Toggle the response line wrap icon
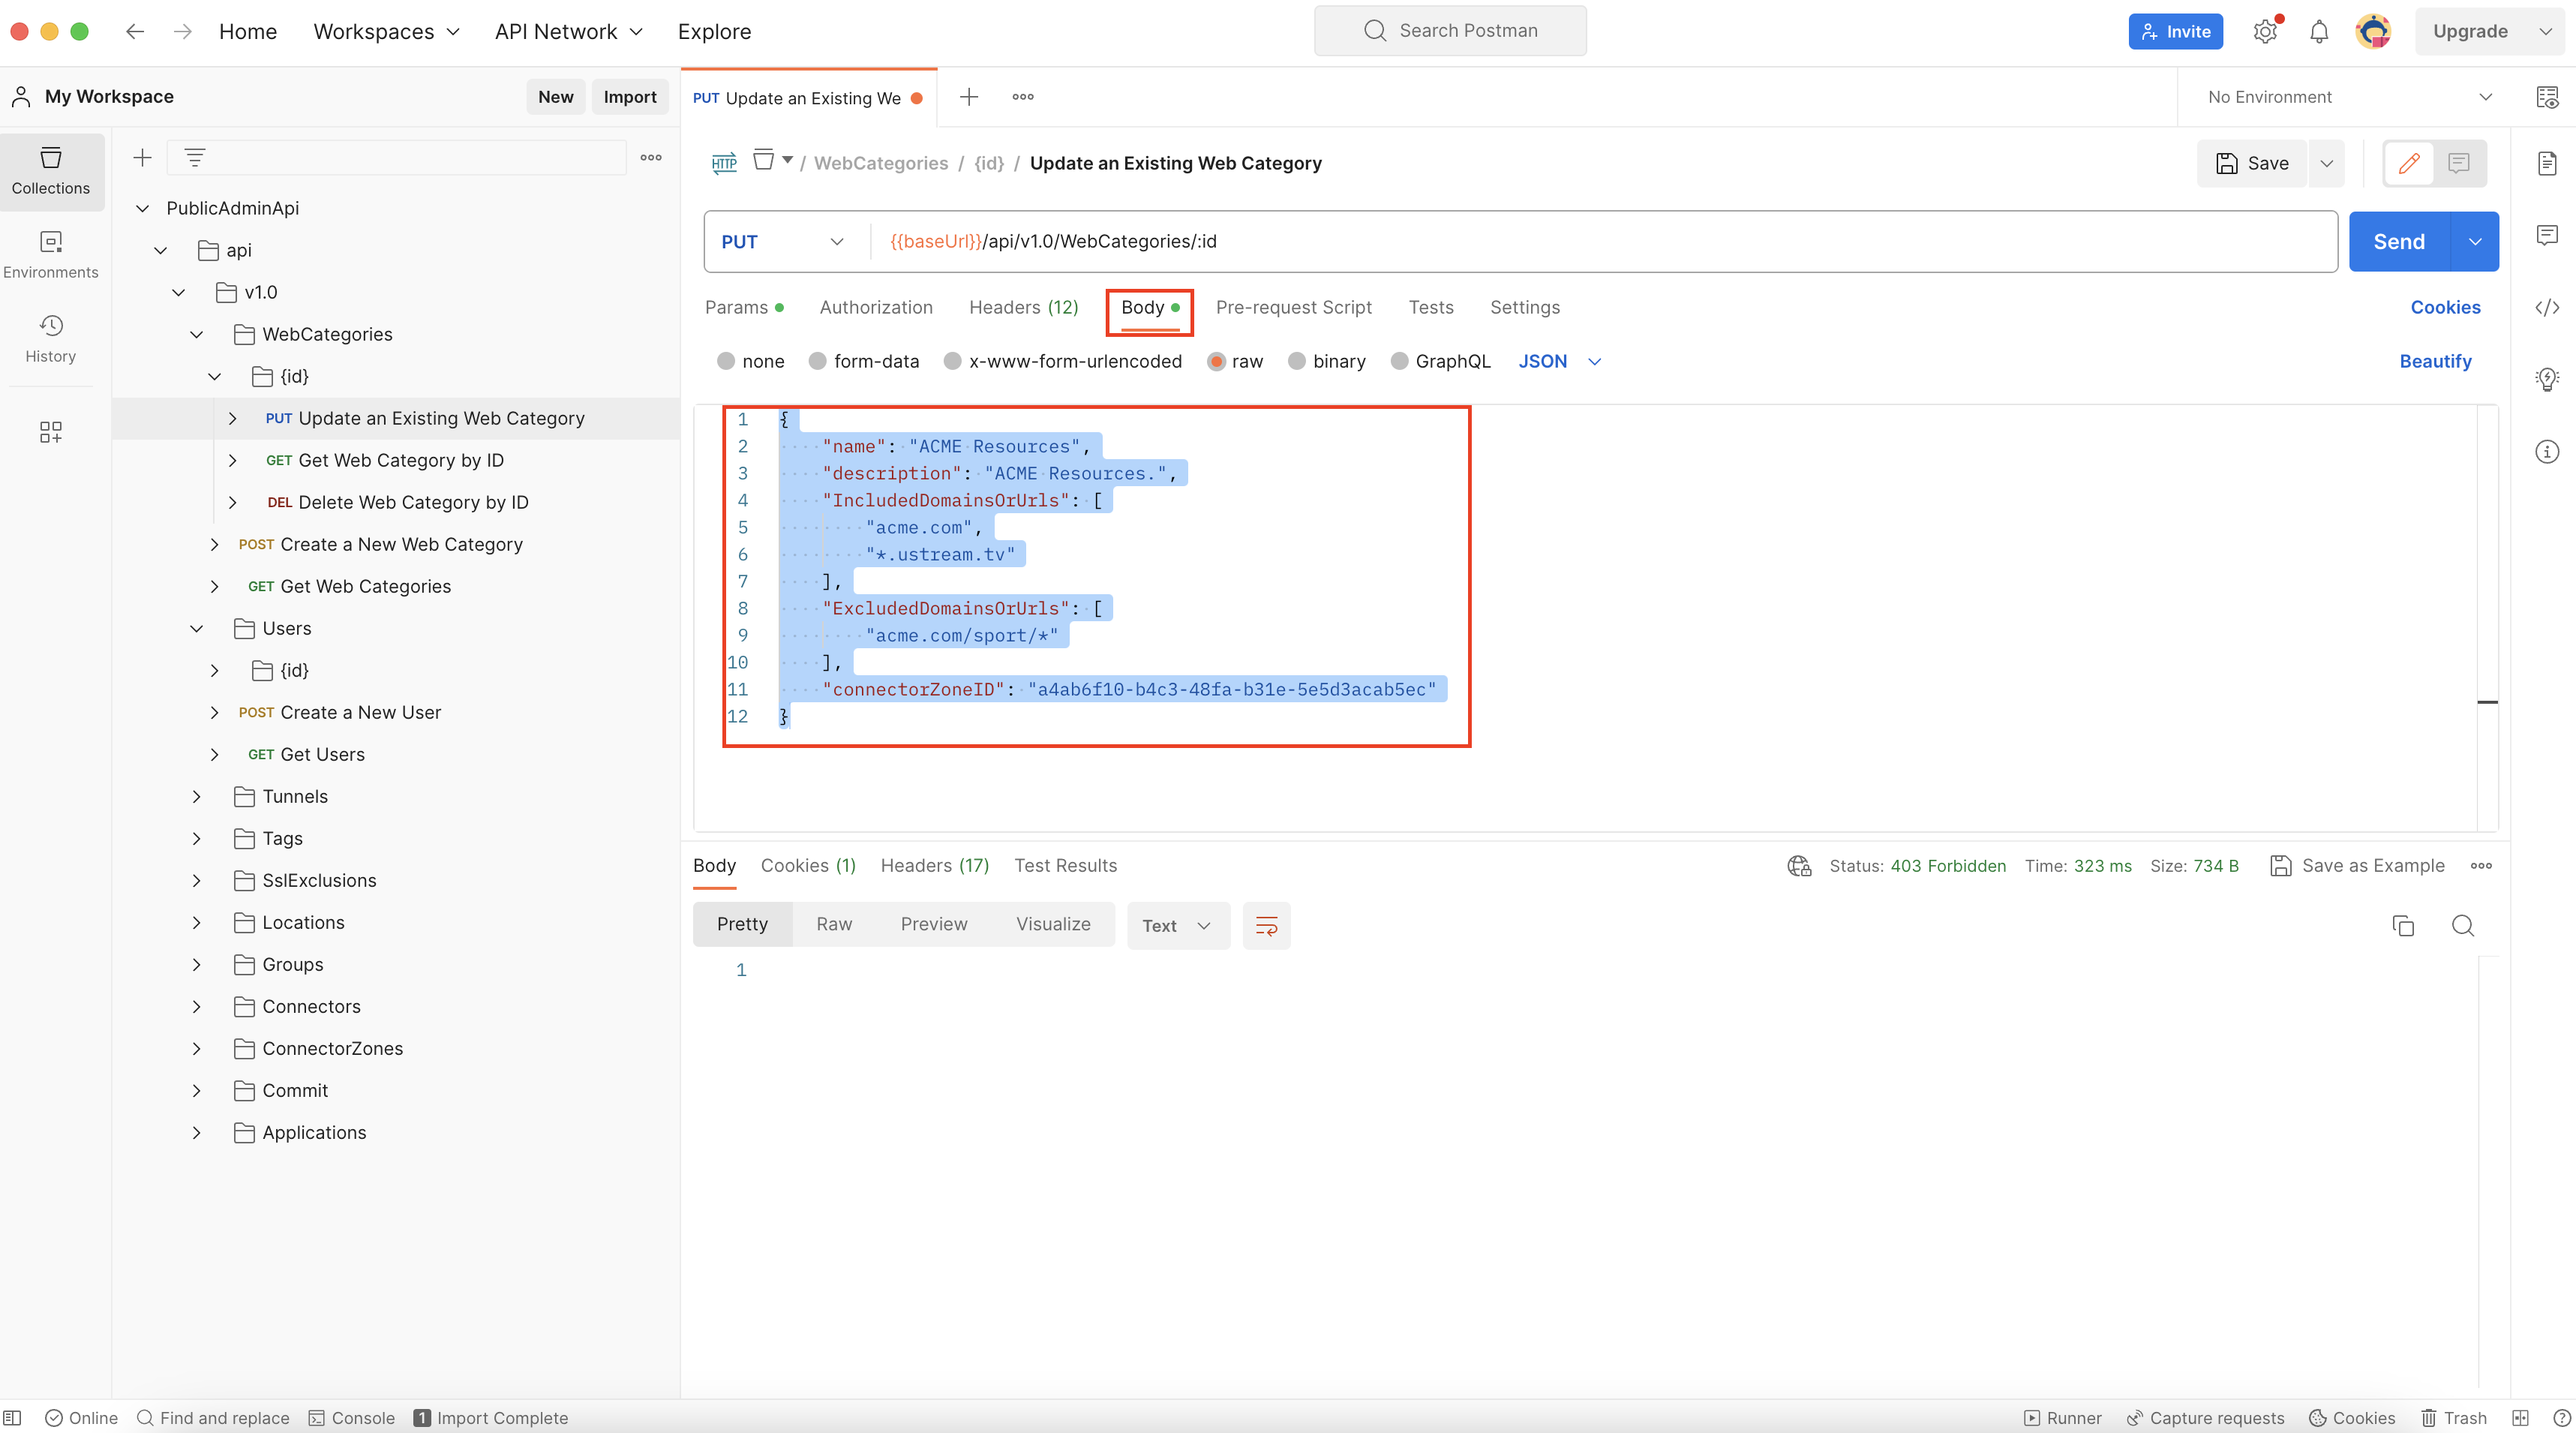Screen dimensions: 2576x1433 (1266, 926)
